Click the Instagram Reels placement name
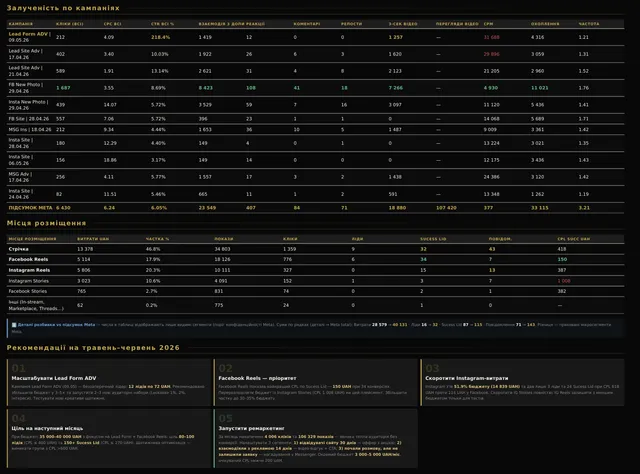This screenshot has width=640, height=474. coord(29,270)
